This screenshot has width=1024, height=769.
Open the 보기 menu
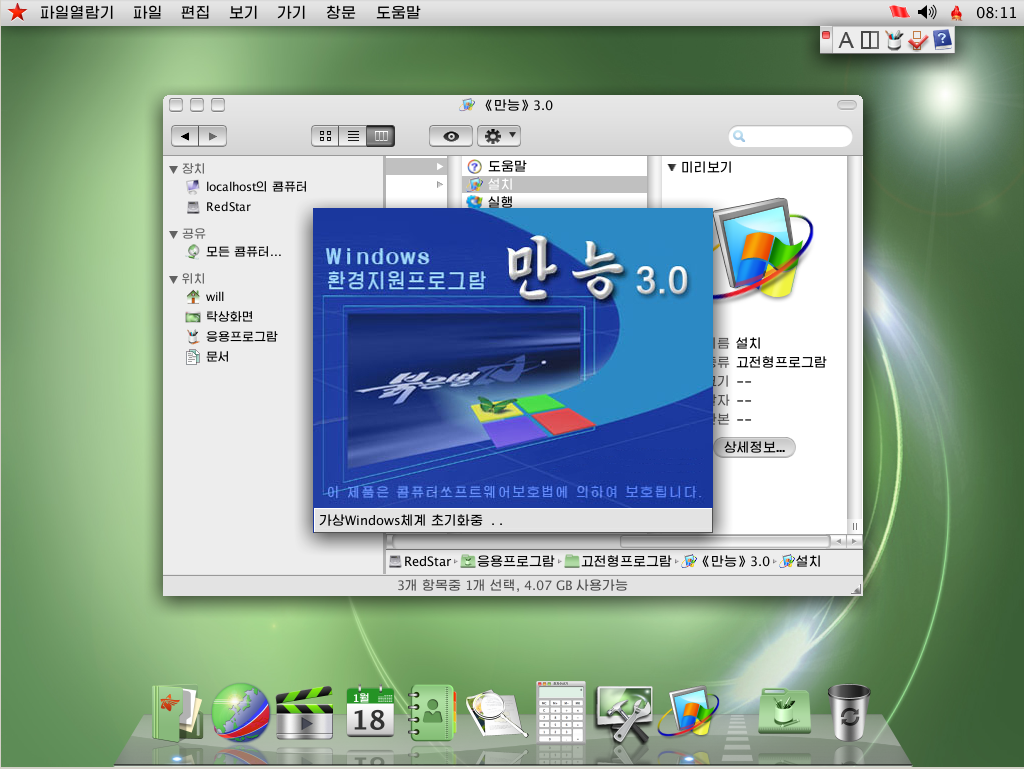pos(240,13)
